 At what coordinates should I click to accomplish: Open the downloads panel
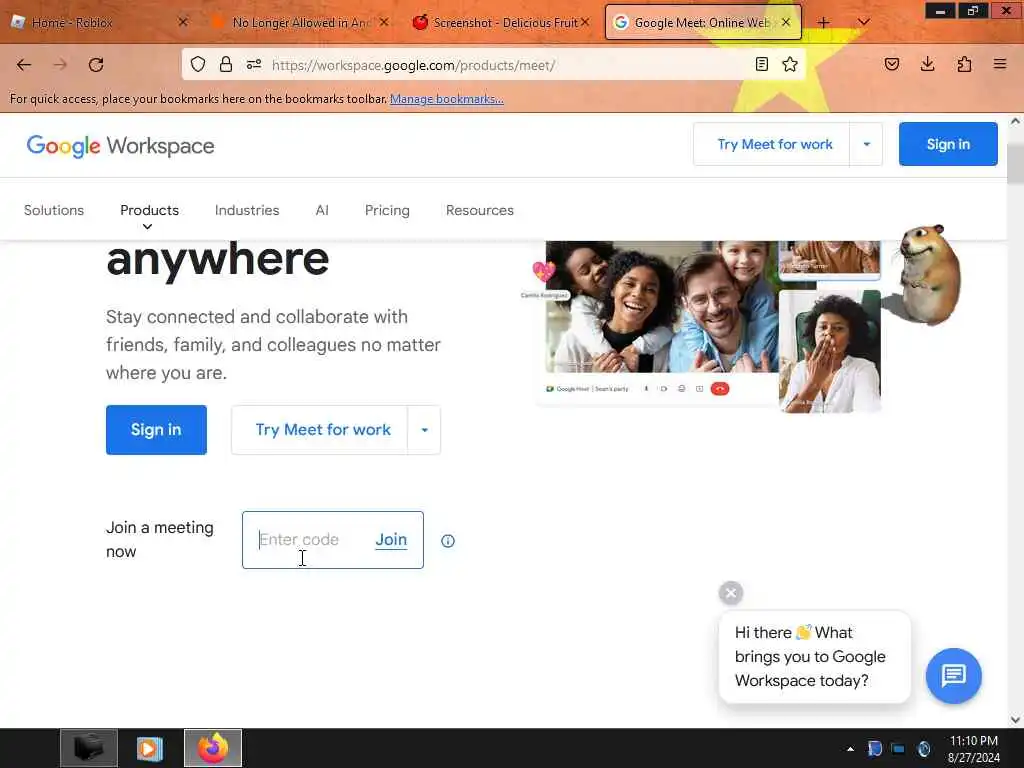coord(927,64)
